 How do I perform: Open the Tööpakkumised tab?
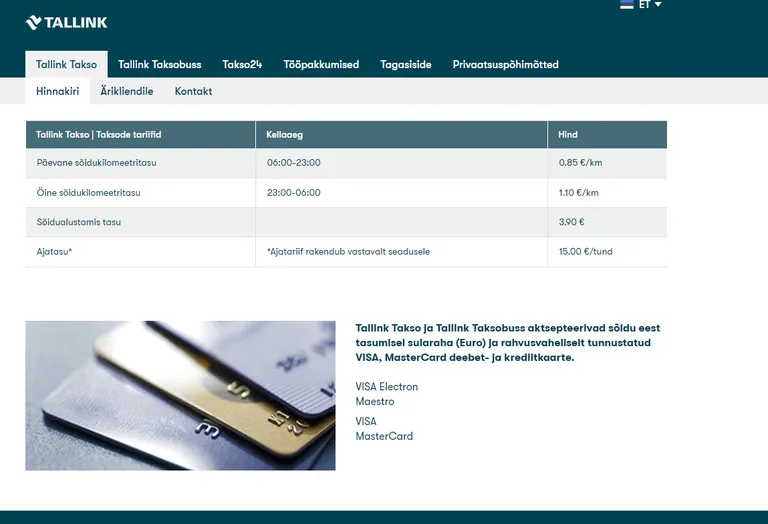(x=321, y=64)
